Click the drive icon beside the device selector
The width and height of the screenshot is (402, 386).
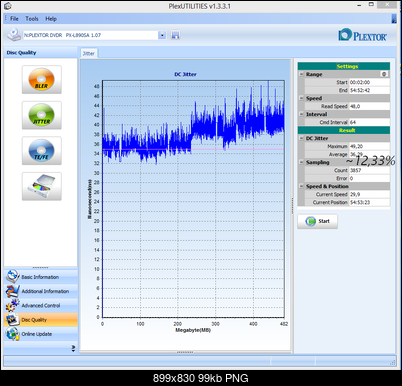coord(14,35)
